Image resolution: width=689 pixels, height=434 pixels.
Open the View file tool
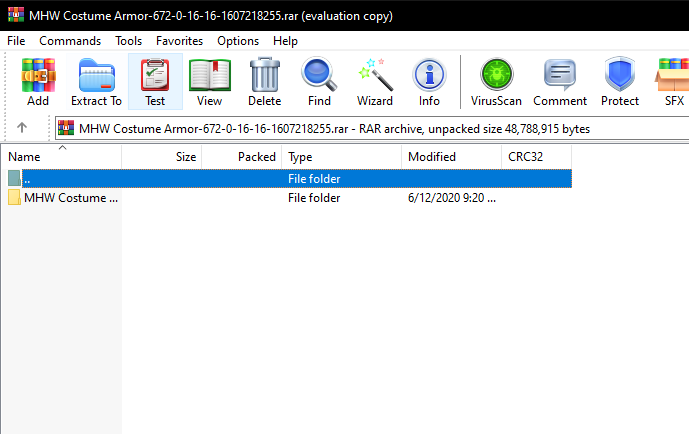[210, 82]
